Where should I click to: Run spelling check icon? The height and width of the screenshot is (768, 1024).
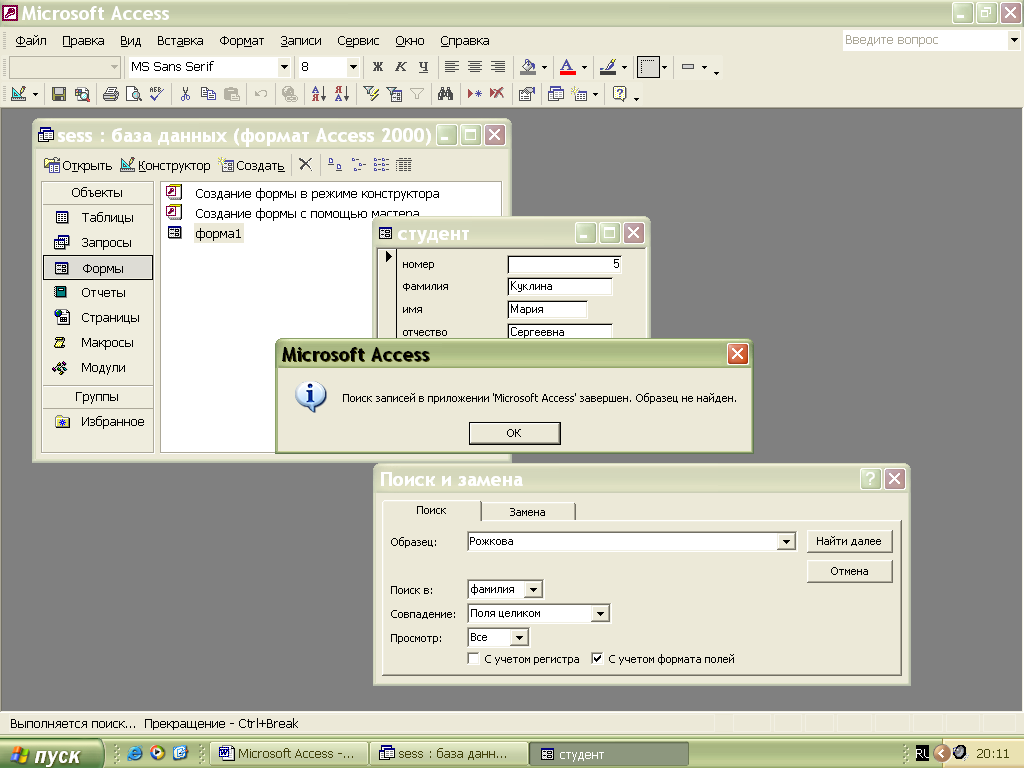coord(156,95)
